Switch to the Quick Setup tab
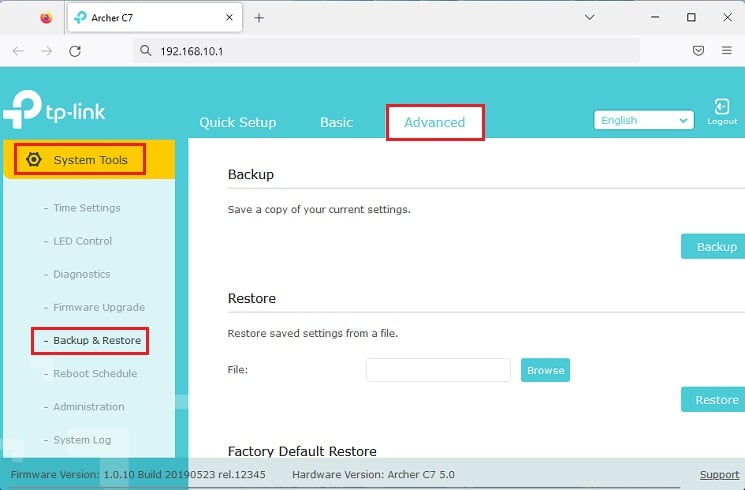745x490 pixels. (x=238, y=123)
